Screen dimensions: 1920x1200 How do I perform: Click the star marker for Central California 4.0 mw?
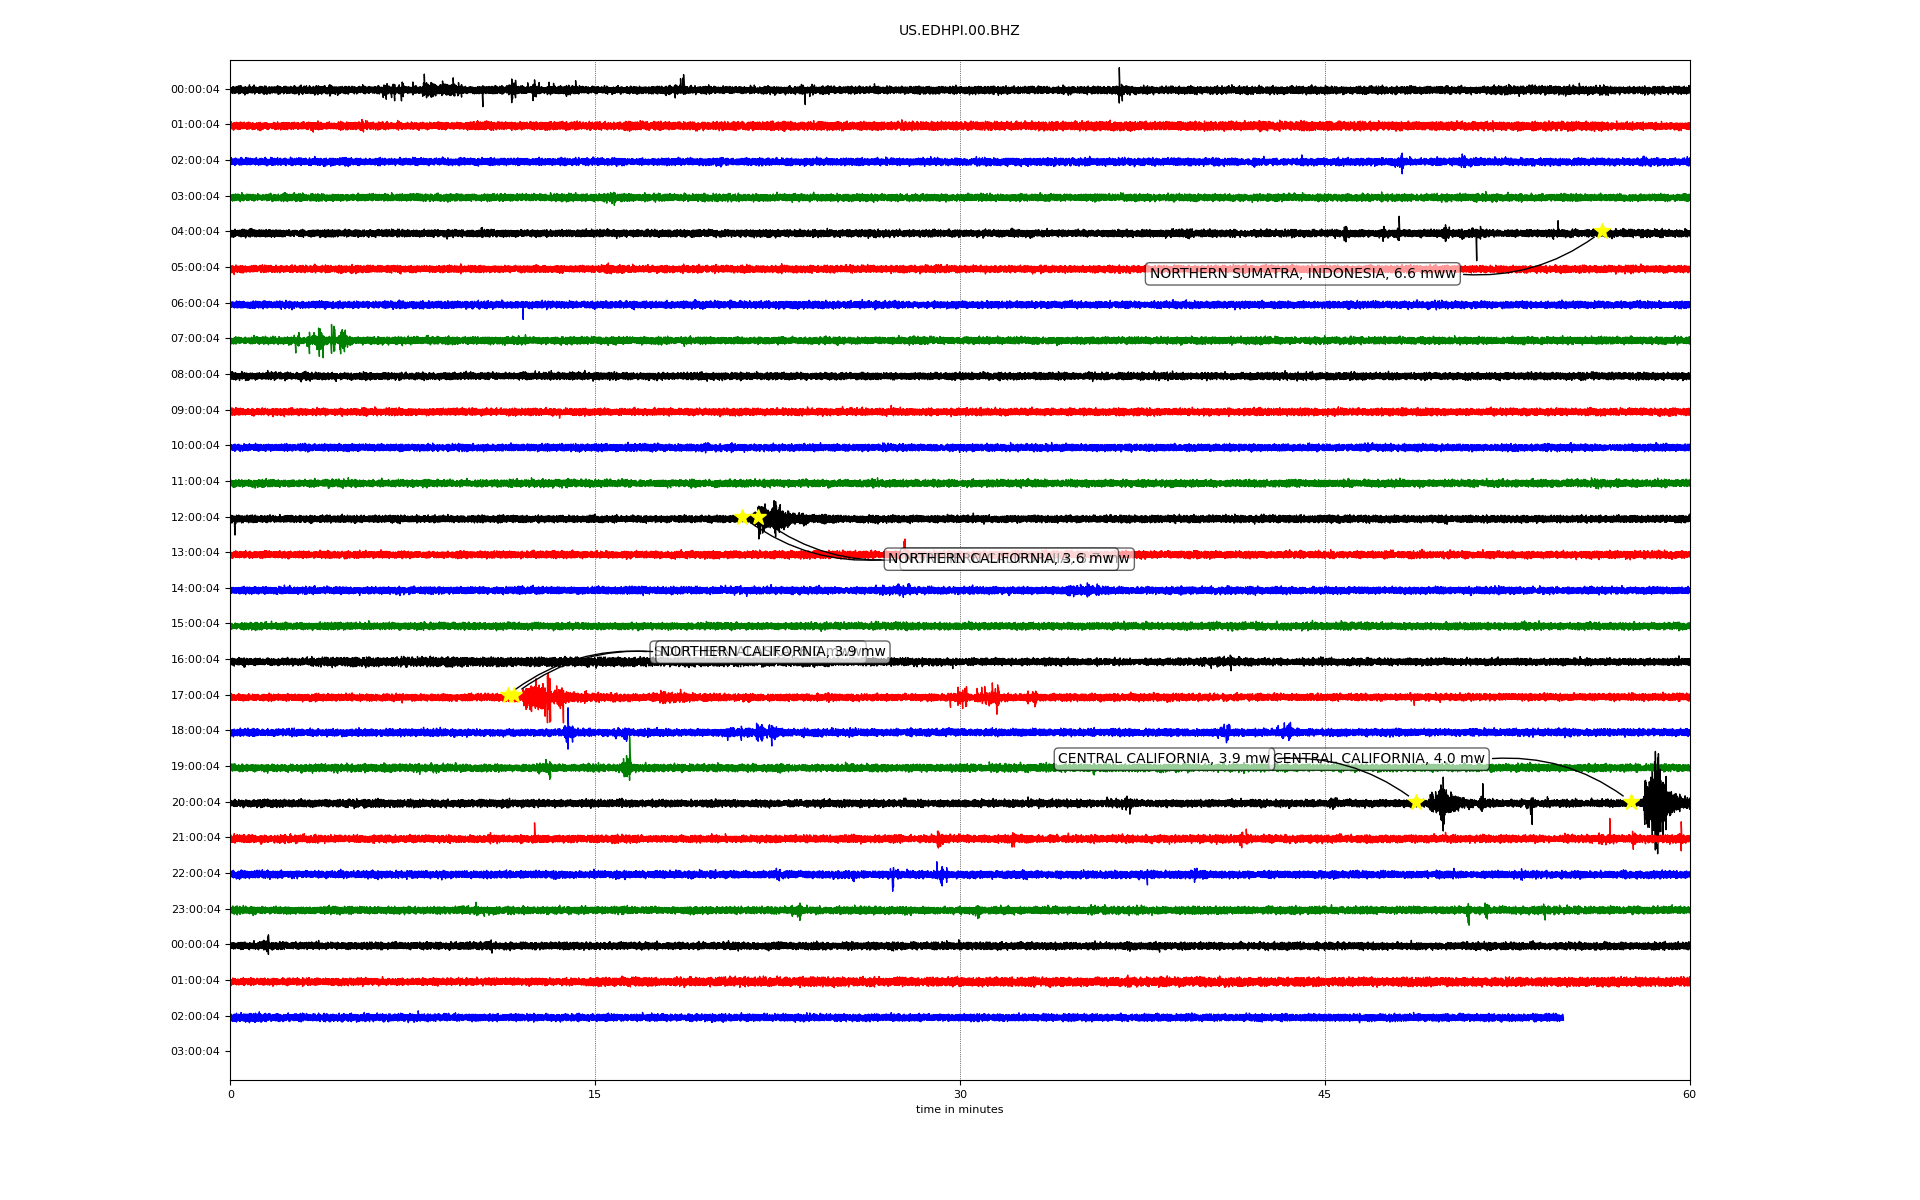pos(1631,802)
